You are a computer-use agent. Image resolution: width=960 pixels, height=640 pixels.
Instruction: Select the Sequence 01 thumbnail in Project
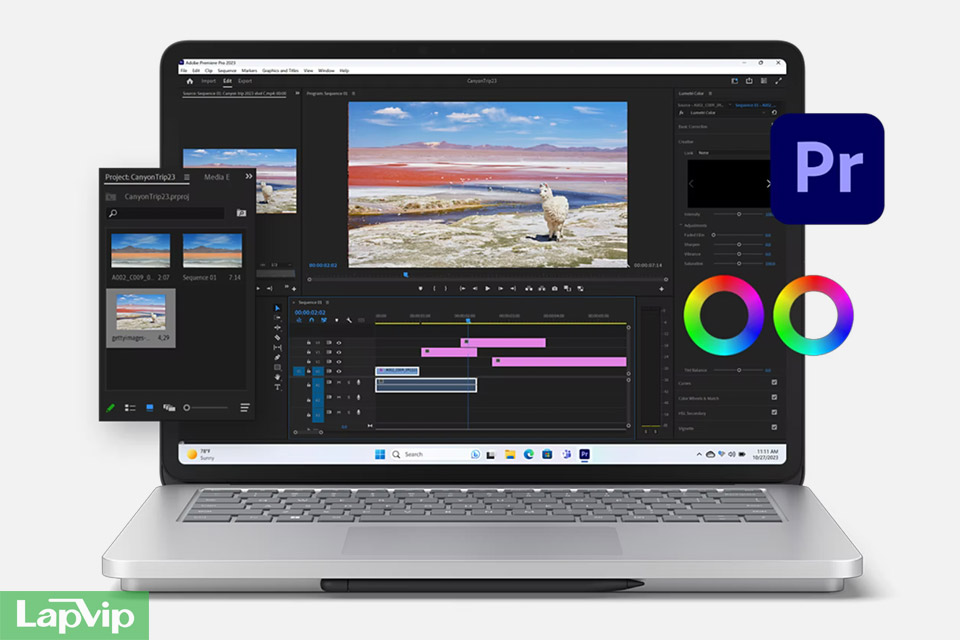(212, 250)
